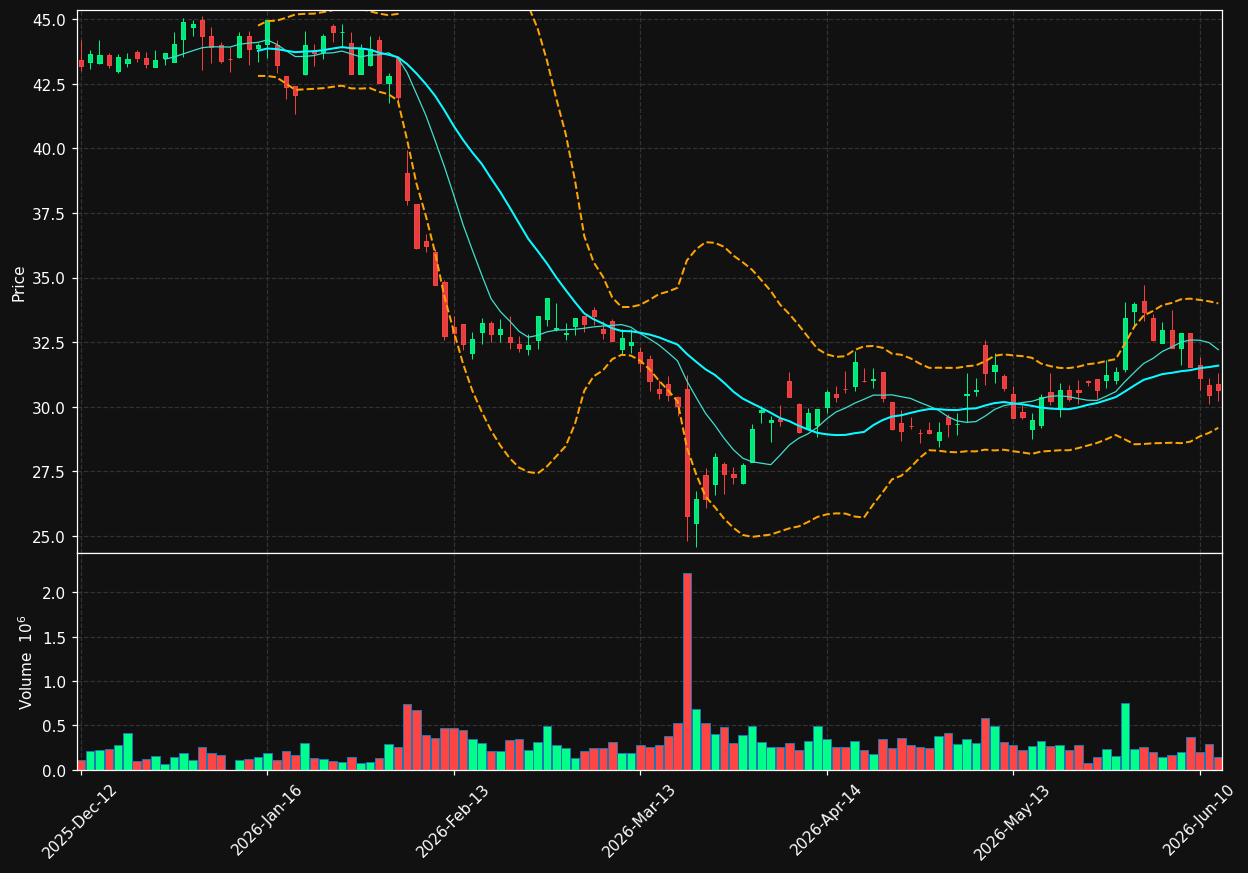Screen dimensions: 1248x873
Task: Click the 40.0 price axis value
Action: tap(50, 149)
